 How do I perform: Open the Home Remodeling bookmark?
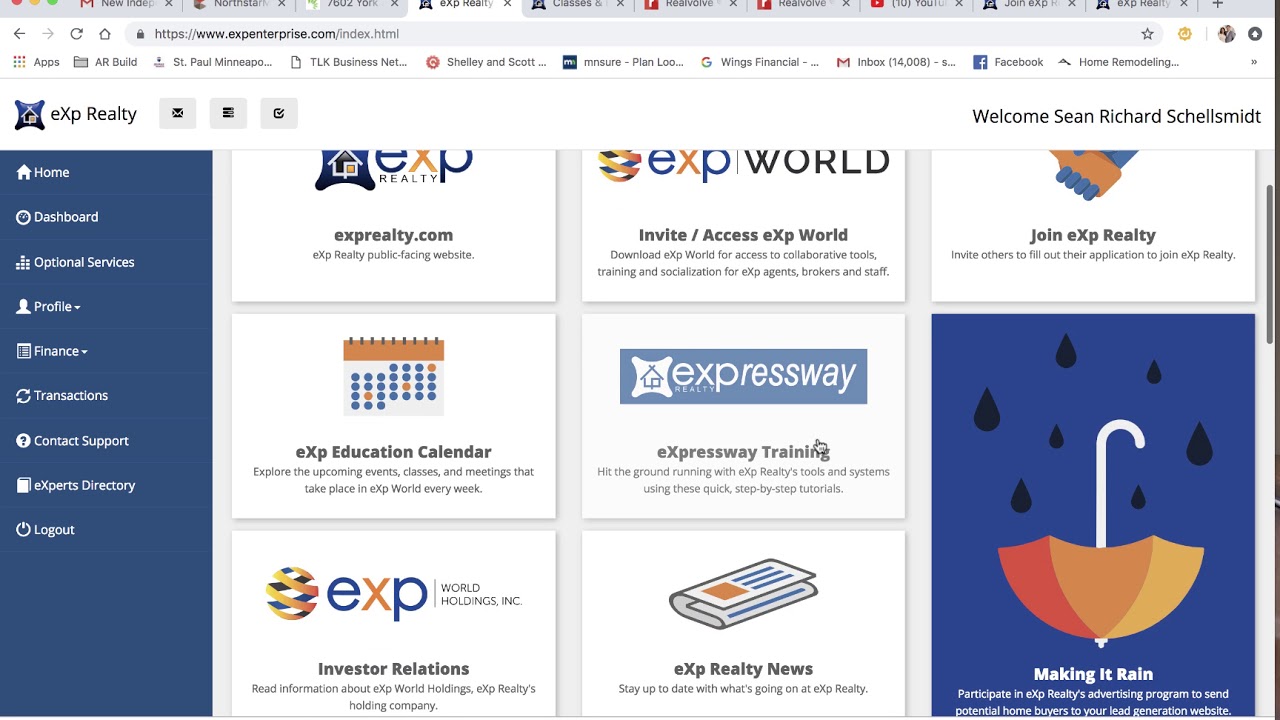pos(1118,62)
